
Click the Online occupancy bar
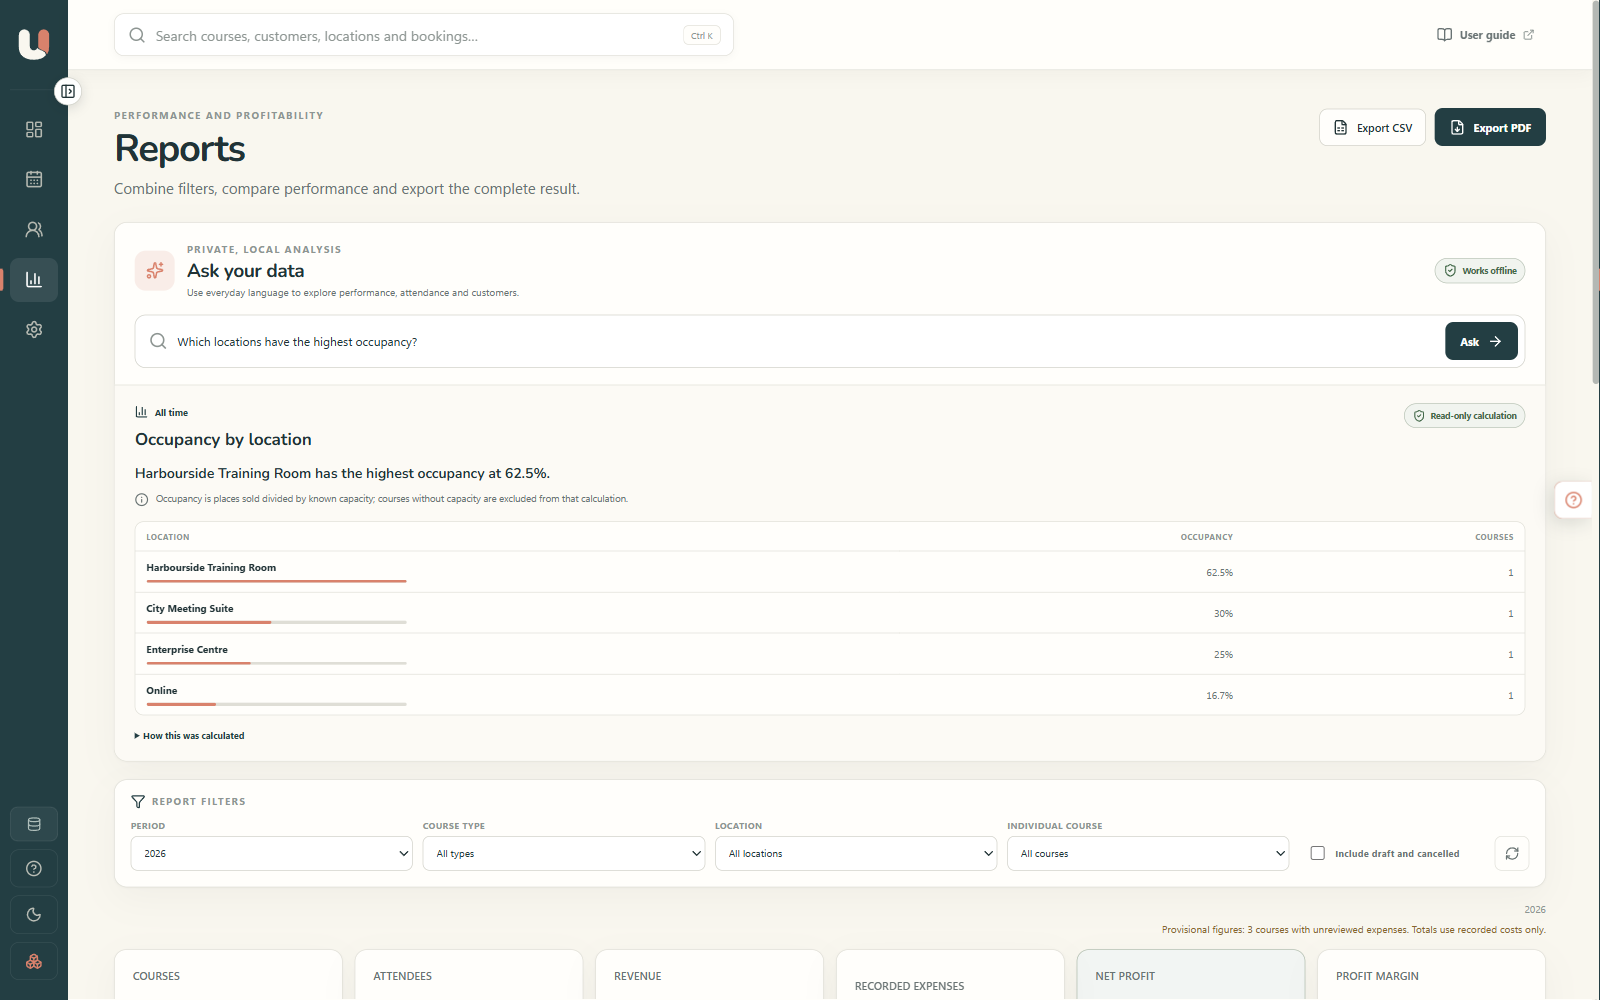pyautogui.click(x=276, y=704)
